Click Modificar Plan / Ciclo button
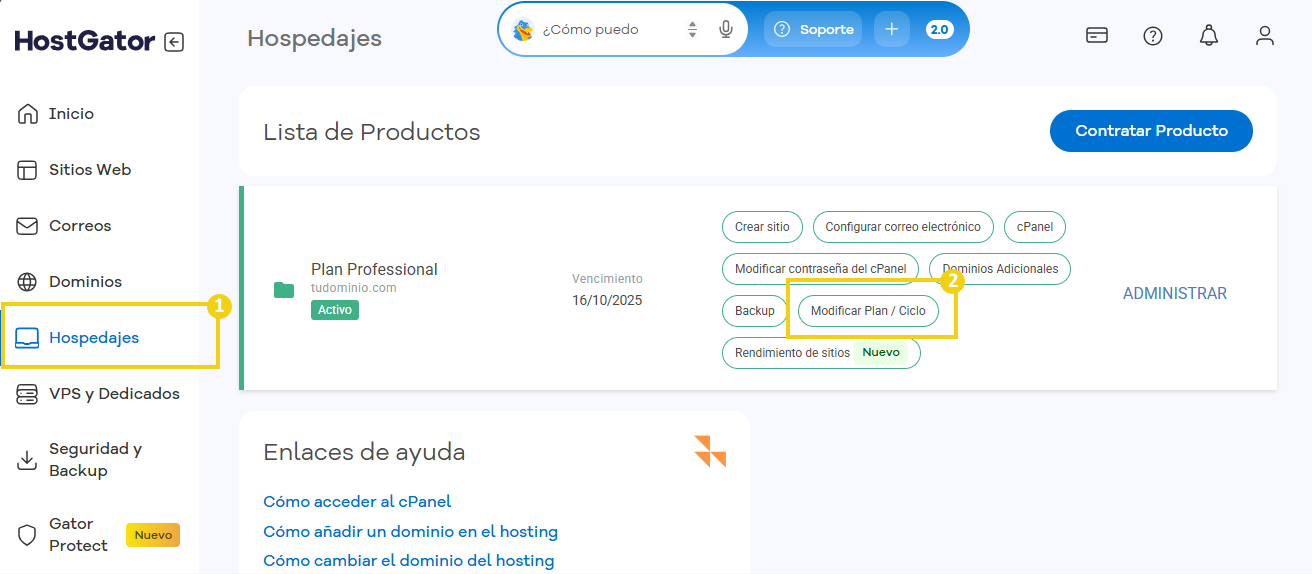This screenshot has height=574, width=1312. [x=868, y=311]
